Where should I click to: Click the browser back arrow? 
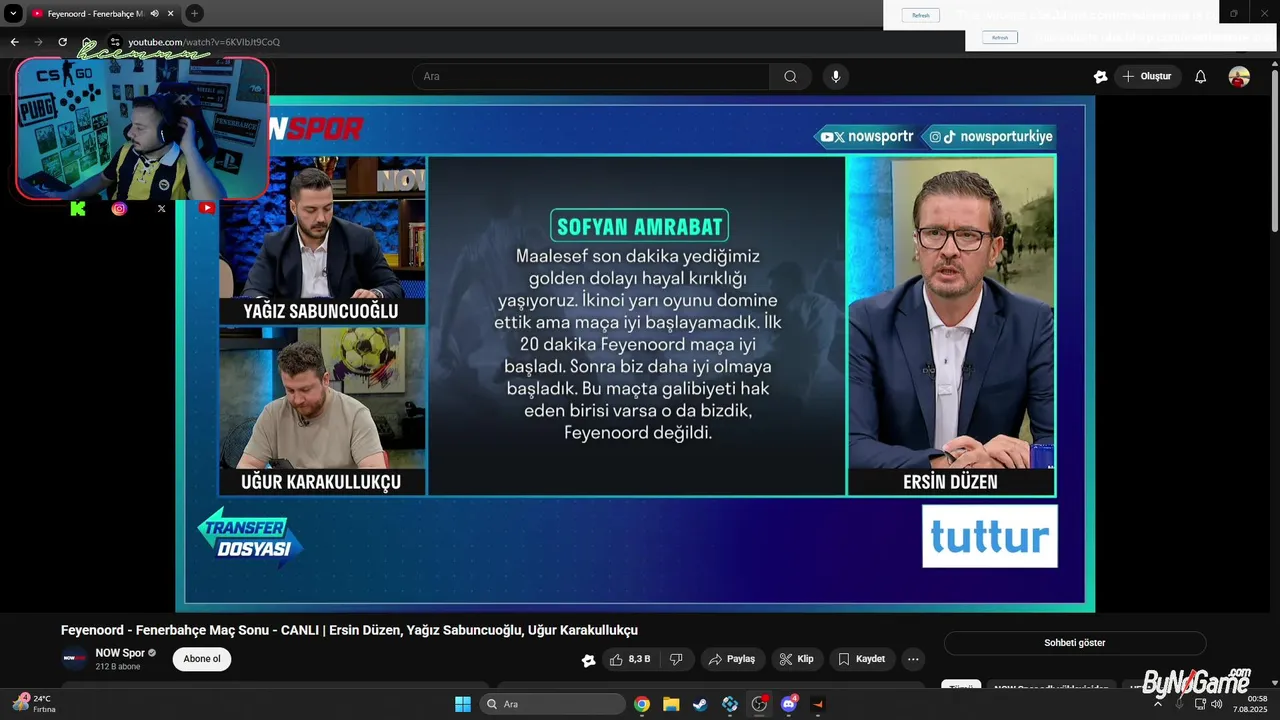click(14, 42)
